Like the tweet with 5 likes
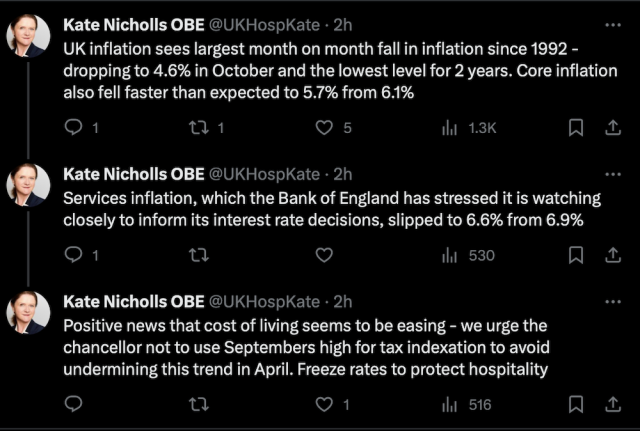The width and height of the screenshot is (640, 431). 324,127
